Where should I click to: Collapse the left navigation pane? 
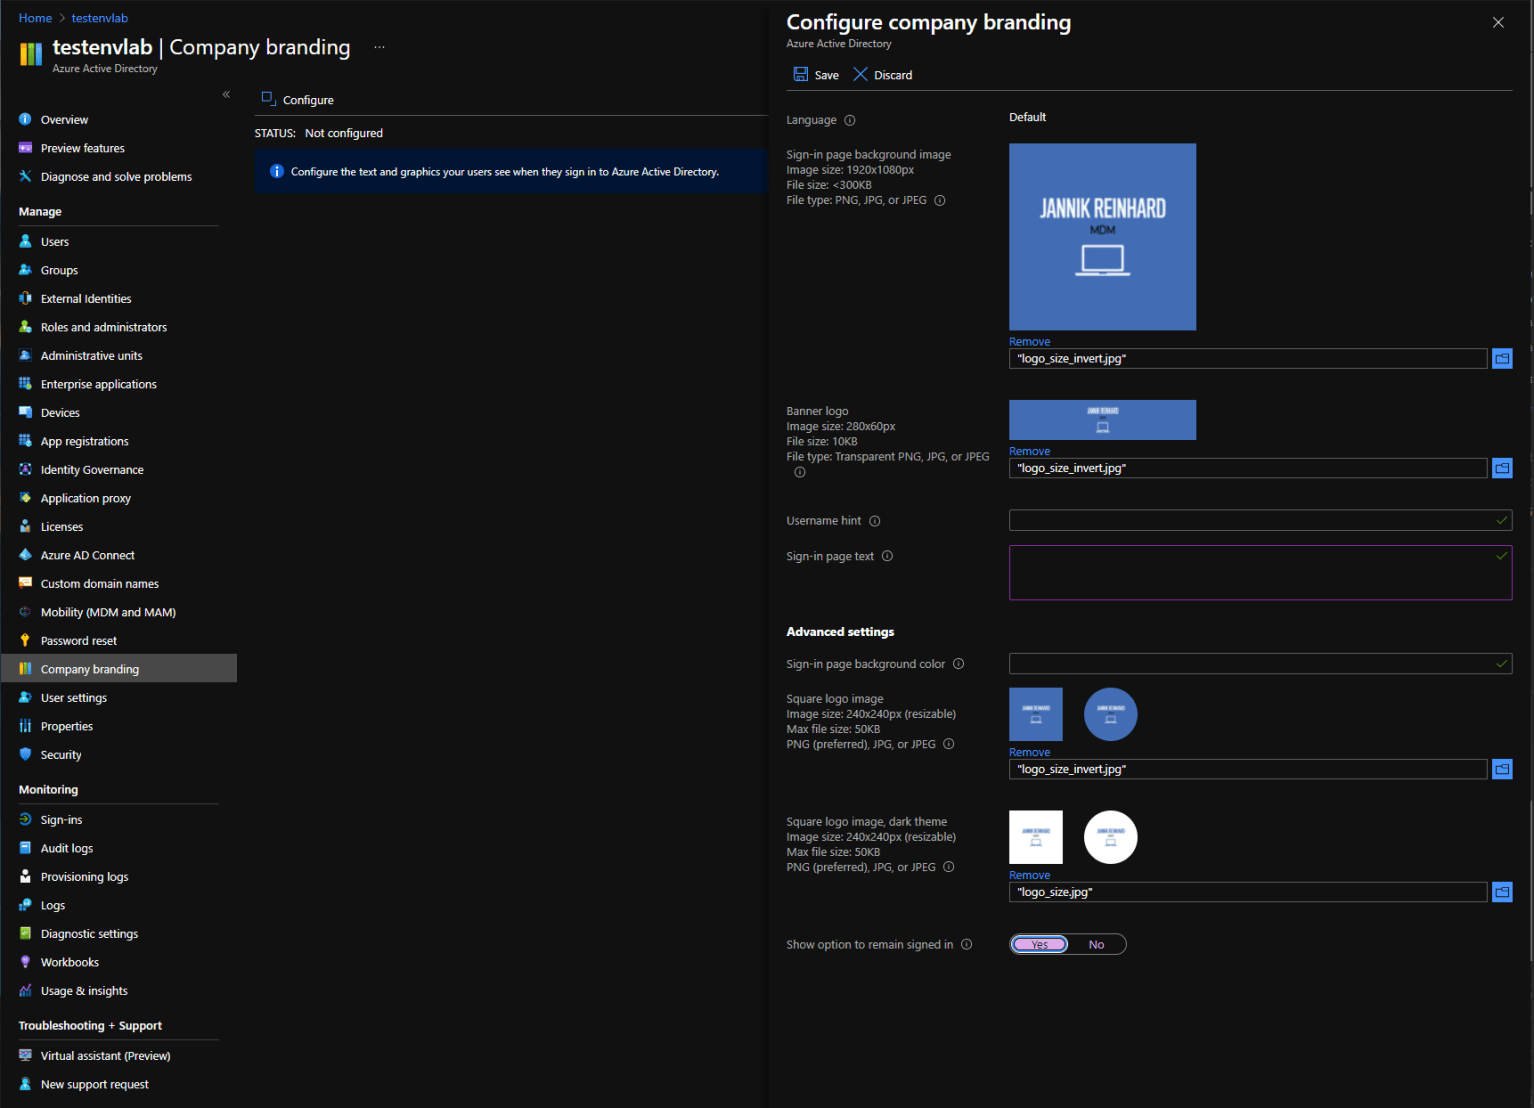point(226,93)
